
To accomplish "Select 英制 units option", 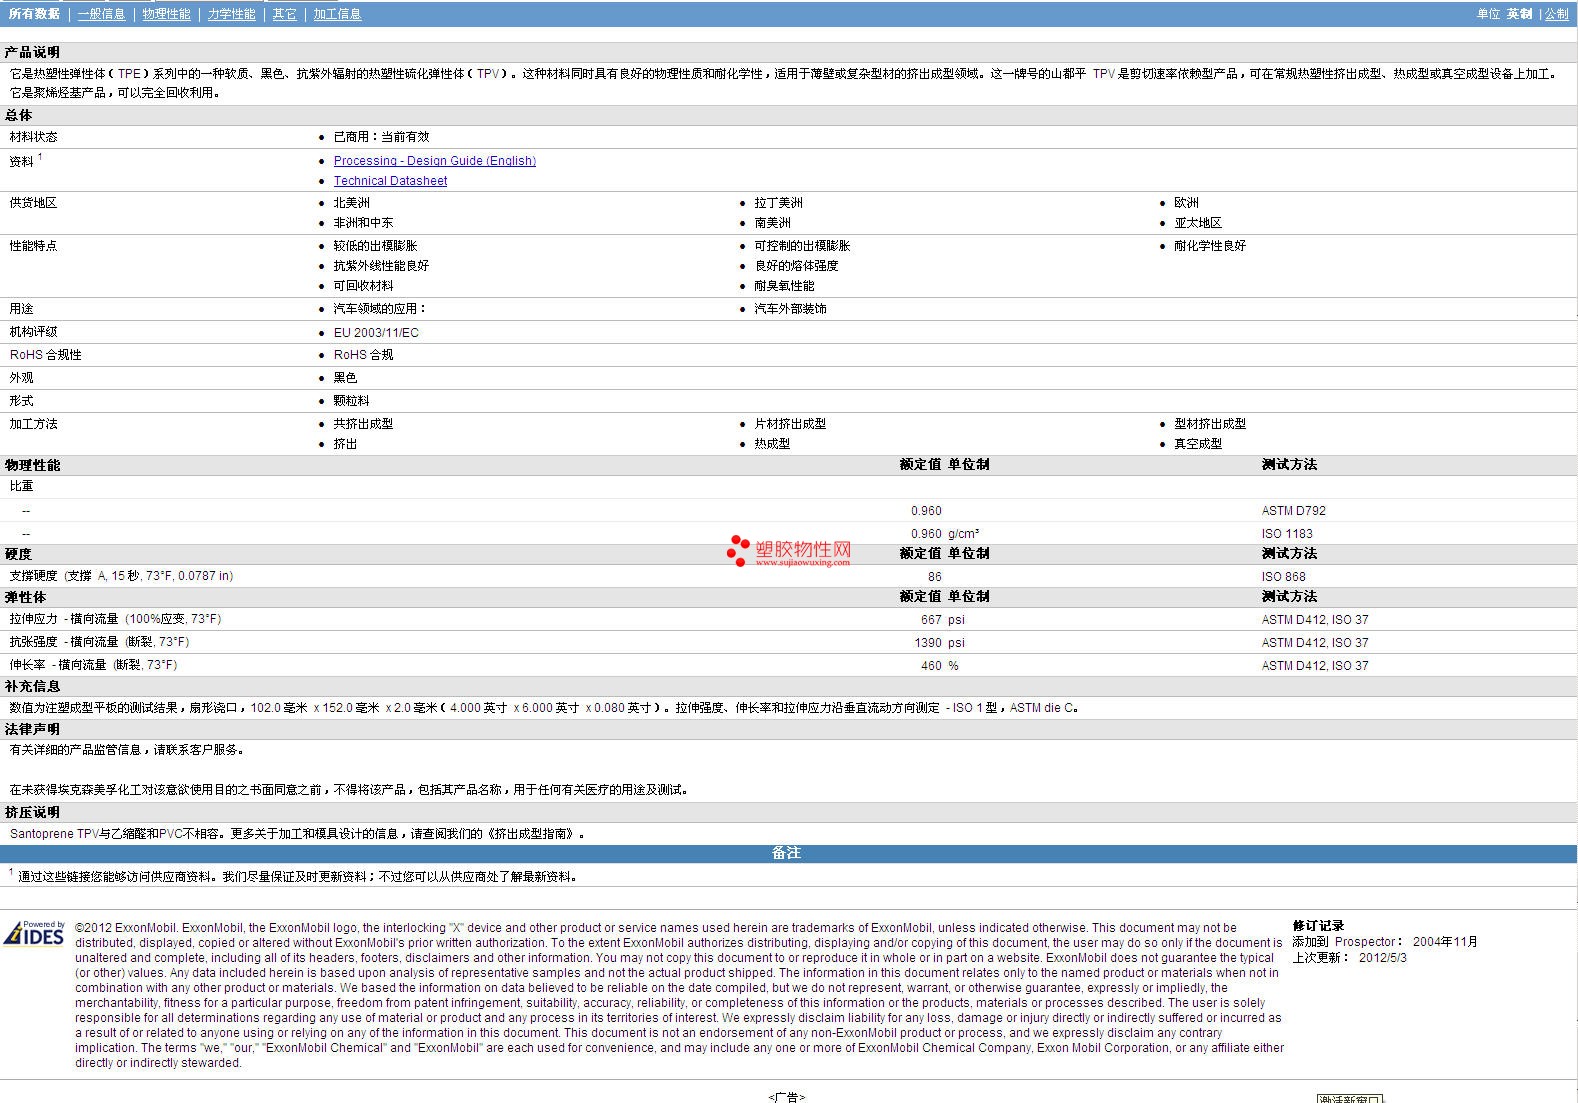I will point(1519,14).
